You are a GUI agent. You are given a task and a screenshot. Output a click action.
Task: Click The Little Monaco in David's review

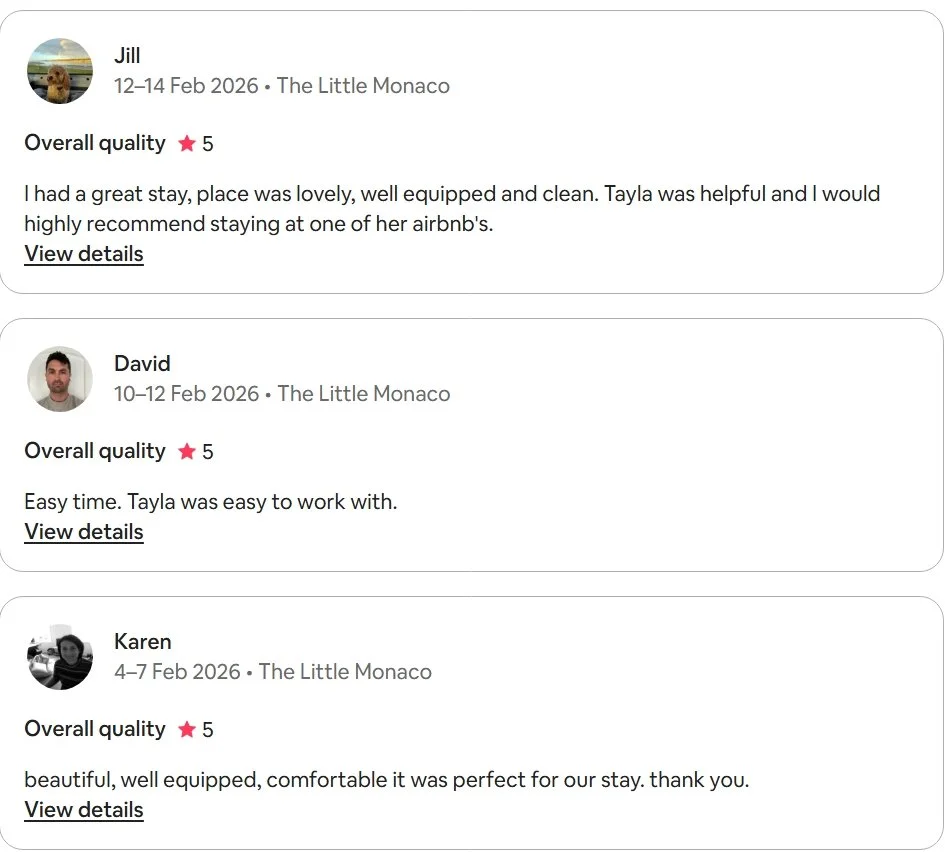pos(364,393)
